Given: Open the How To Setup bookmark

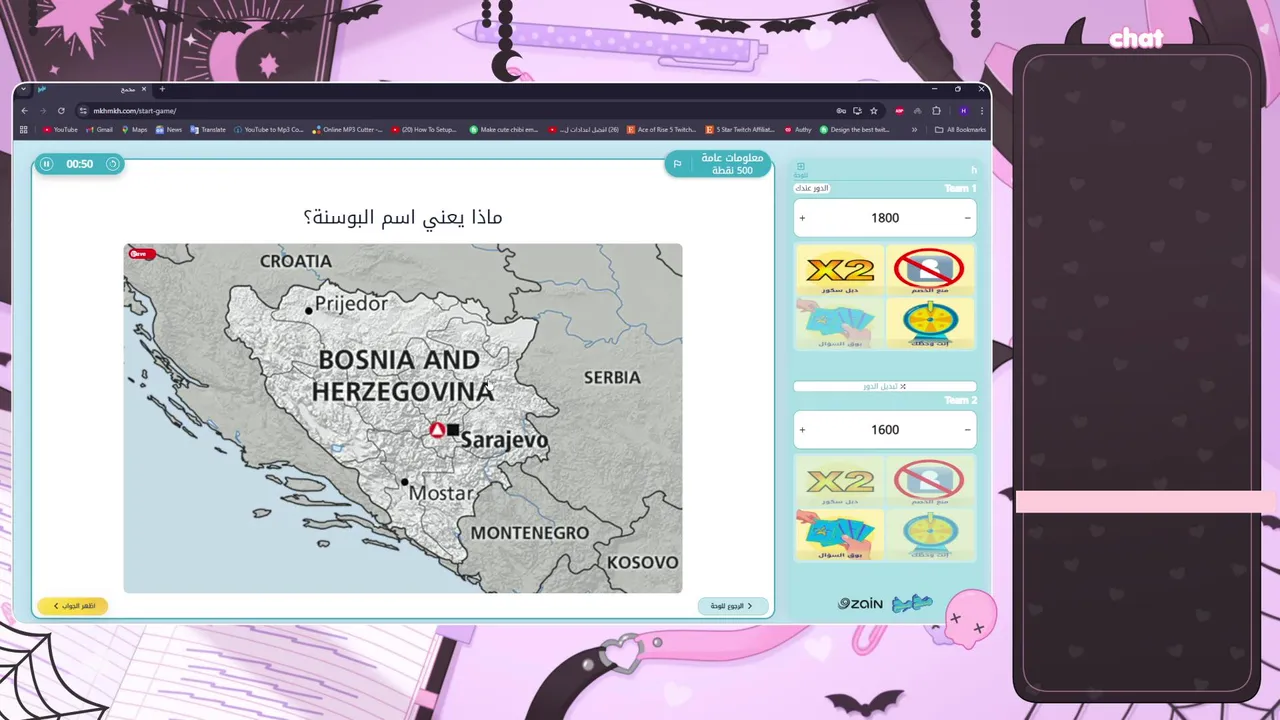Looking at the screenshot, I should 424,129.
